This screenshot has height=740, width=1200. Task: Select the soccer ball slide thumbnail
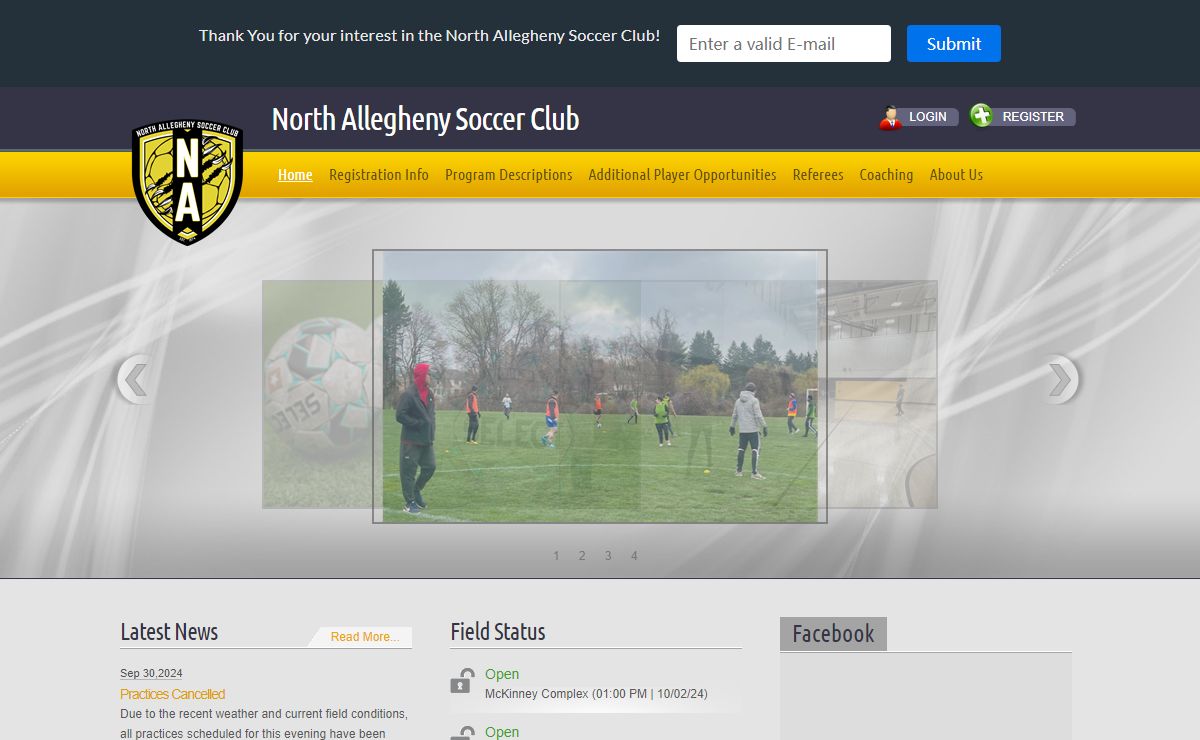tap(318, 394)
